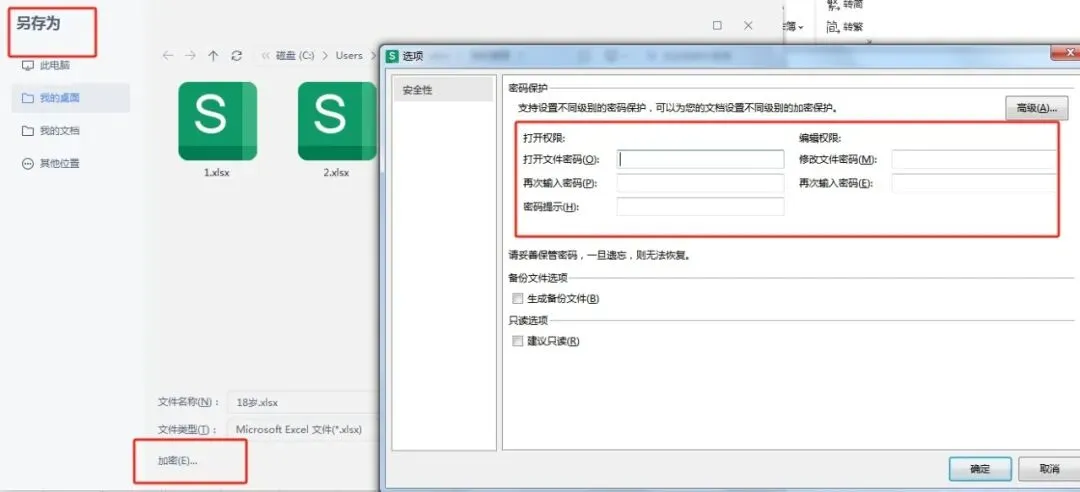Focus the 密码提示(H) field
This screenshot has height=492, width=1080.
tap(700, 207)
